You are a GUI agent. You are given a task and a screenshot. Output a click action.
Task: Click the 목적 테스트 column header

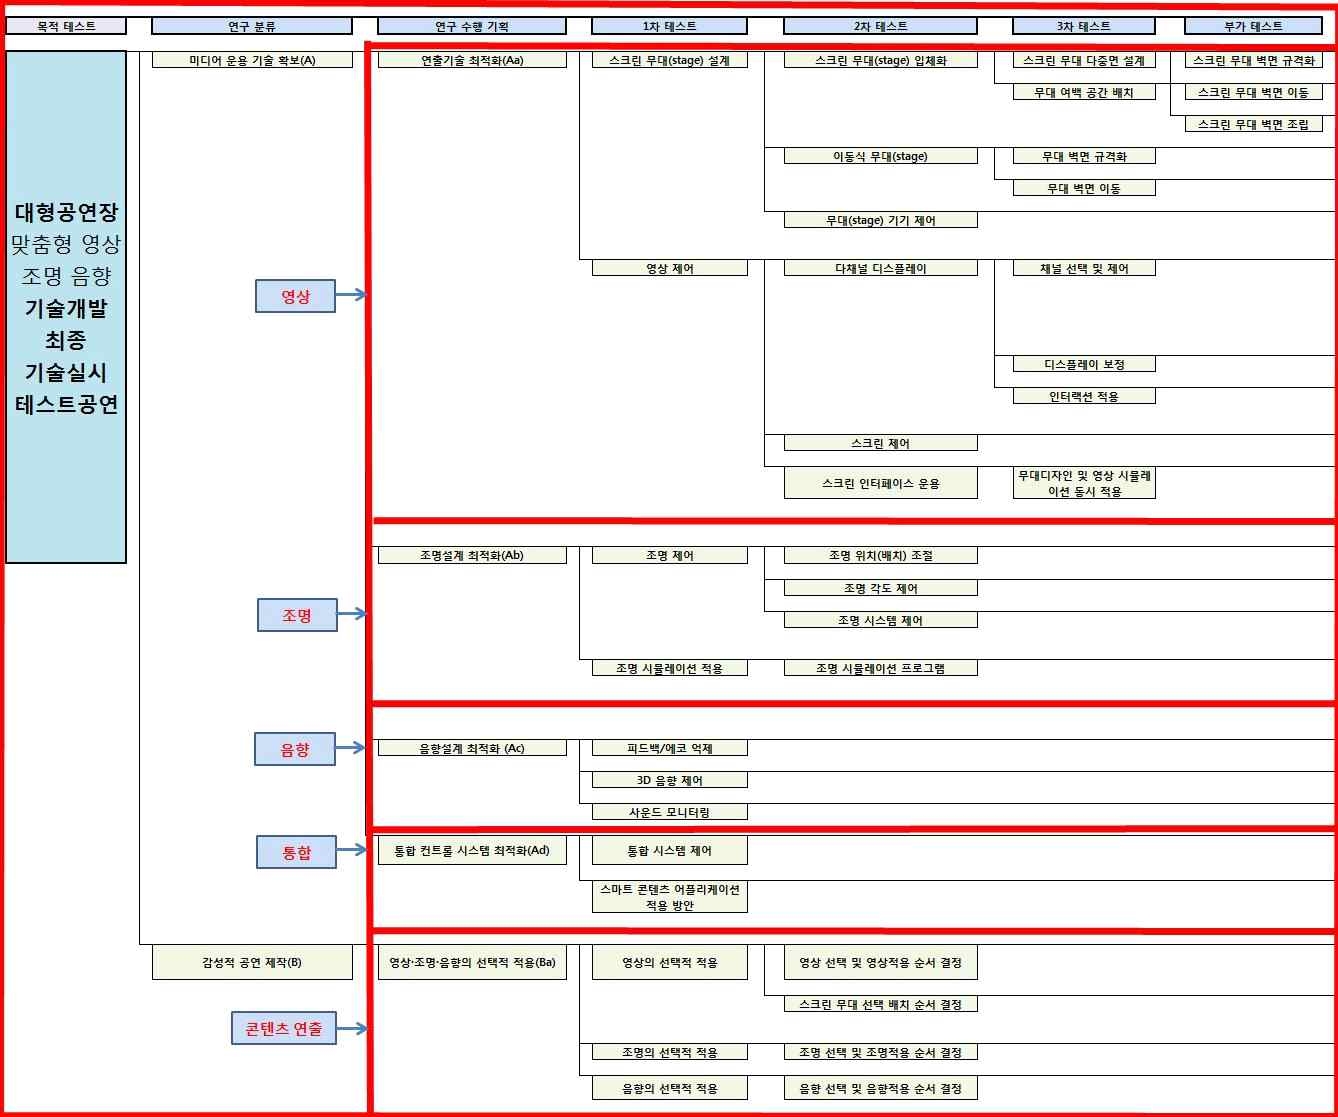click(x=66, y=26)
